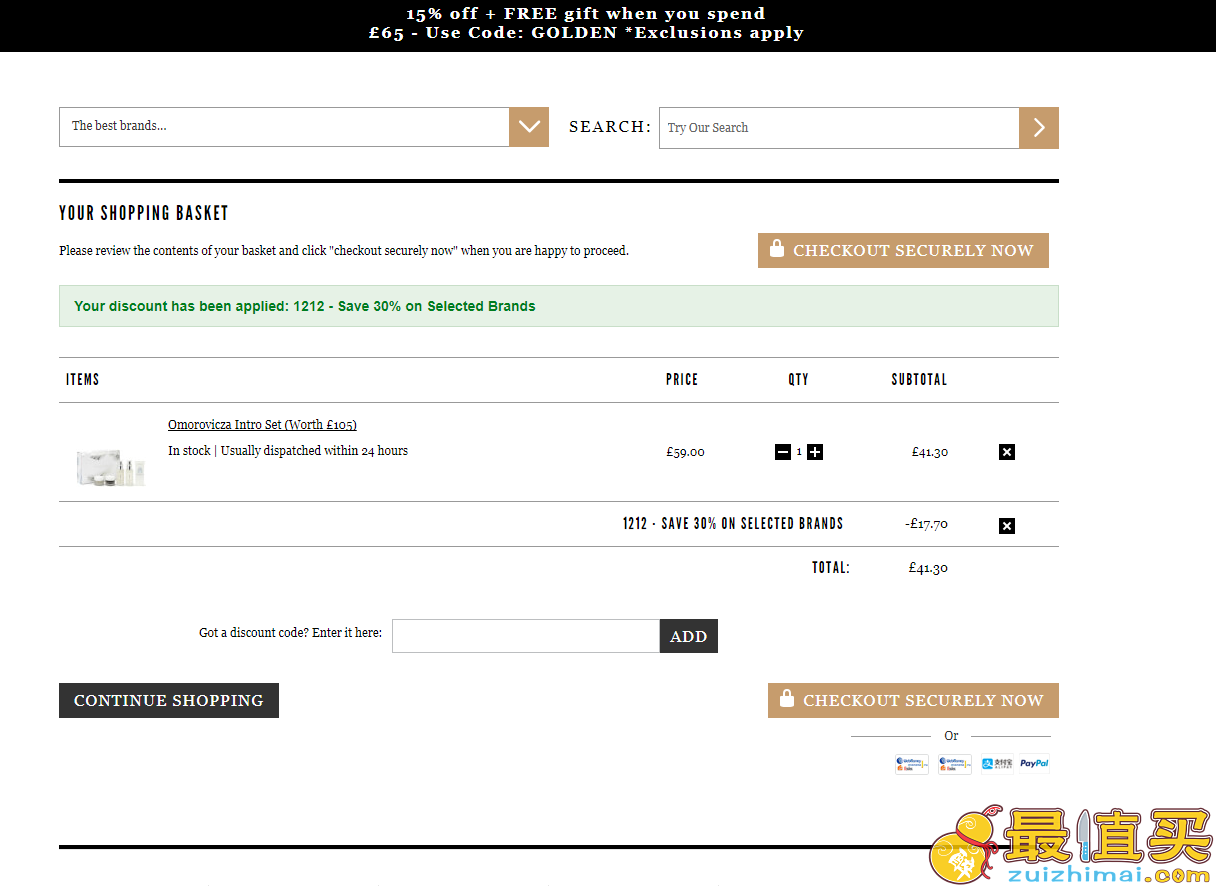
Task: Submit search with the arrow button
Action: pos(1039,128)
